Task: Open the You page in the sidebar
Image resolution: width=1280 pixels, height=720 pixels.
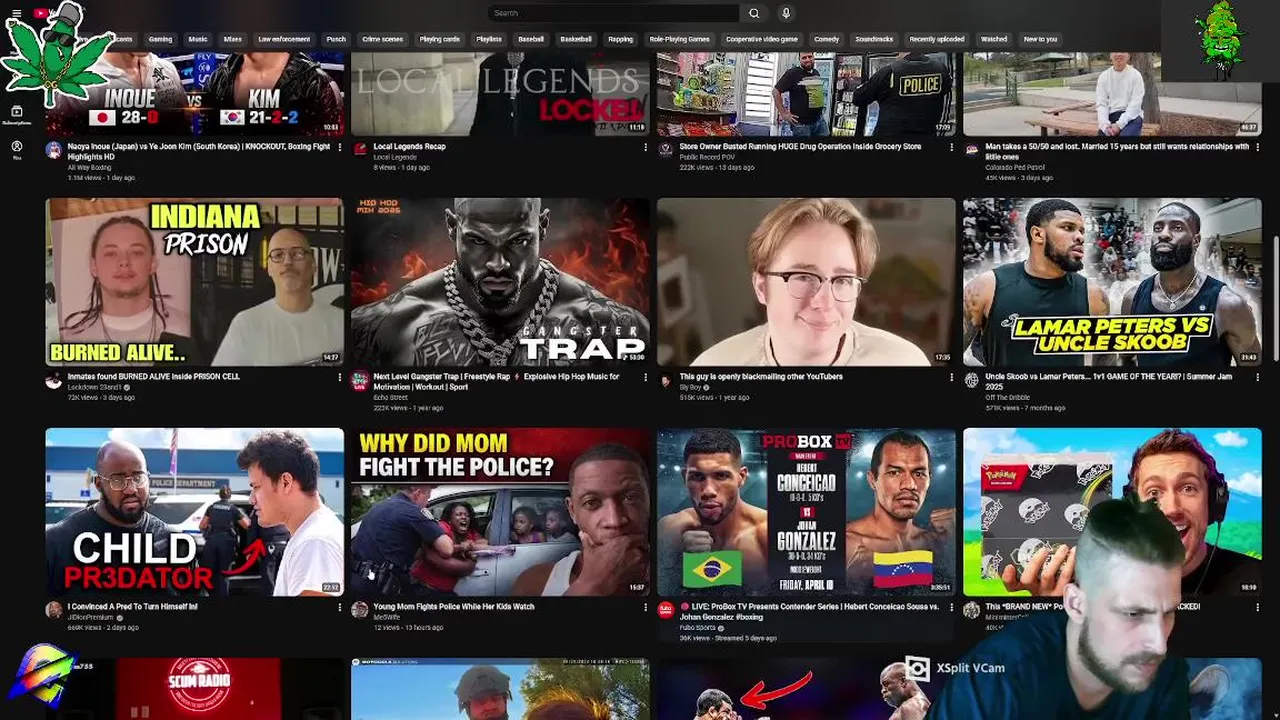Action: tap(16, 150)
